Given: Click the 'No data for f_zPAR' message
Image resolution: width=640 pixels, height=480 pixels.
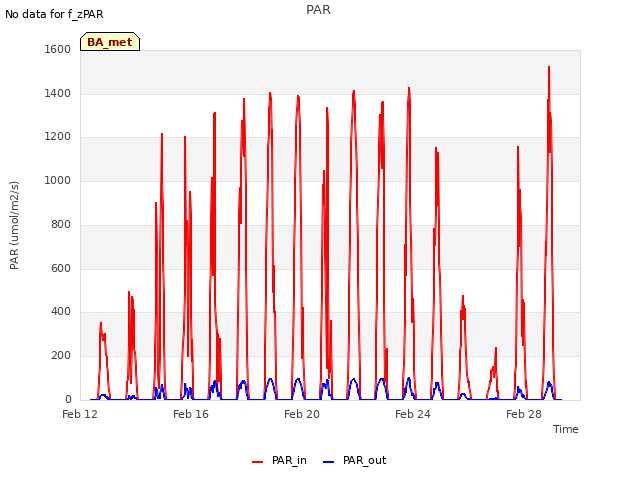Looking at the screenshot, I should coord(54,14).
